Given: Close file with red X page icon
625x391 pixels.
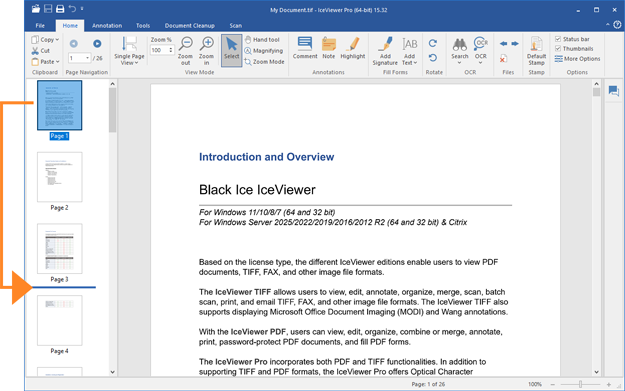Looking at the screenshot, I should click(503, 59).
